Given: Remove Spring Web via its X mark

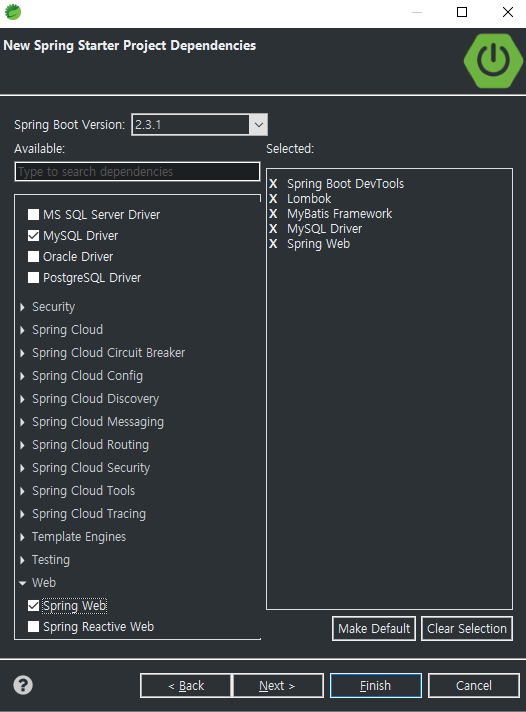Looking at the screenshot, I should 273,244.
